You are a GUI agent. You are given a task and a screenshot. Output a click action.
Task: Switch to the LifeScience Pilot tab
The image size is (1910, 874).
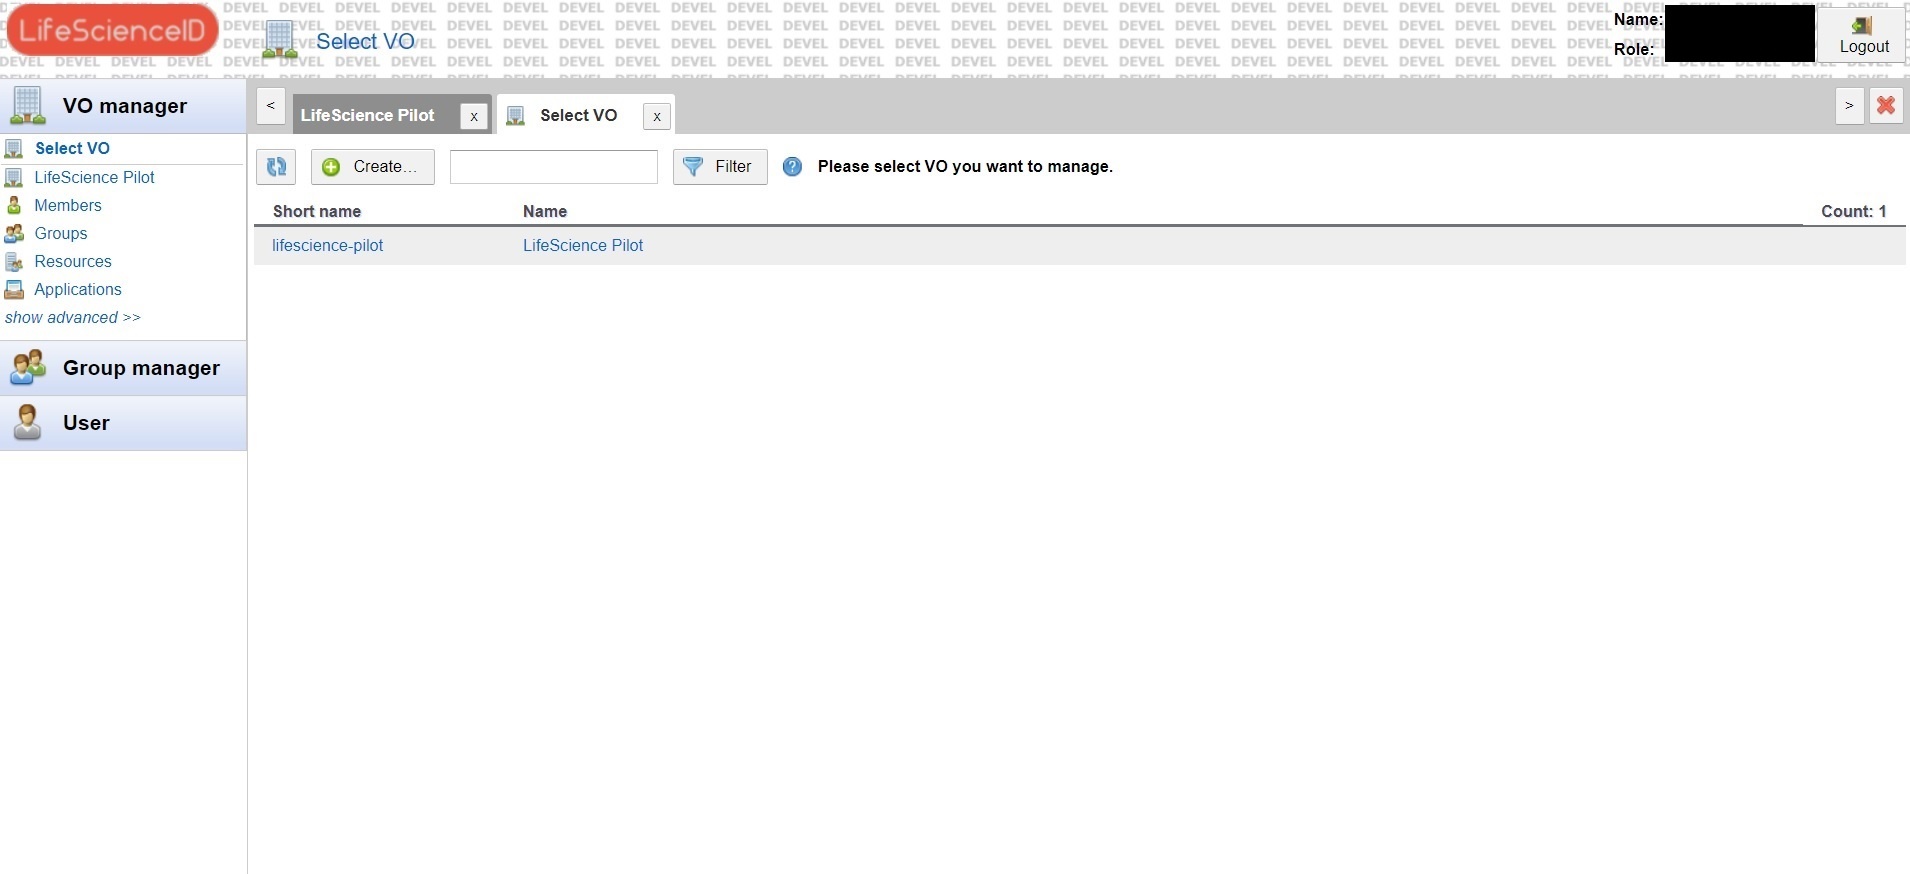click(368, 115)
